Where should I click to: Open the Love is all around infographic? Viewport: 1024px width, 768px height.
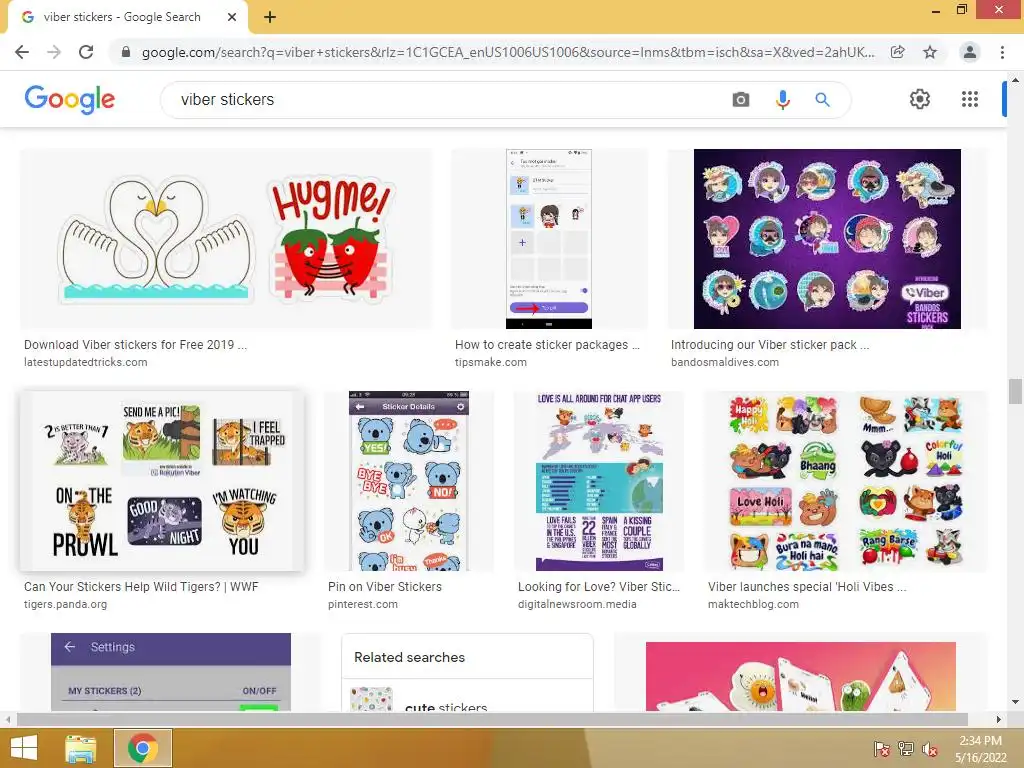599,481
